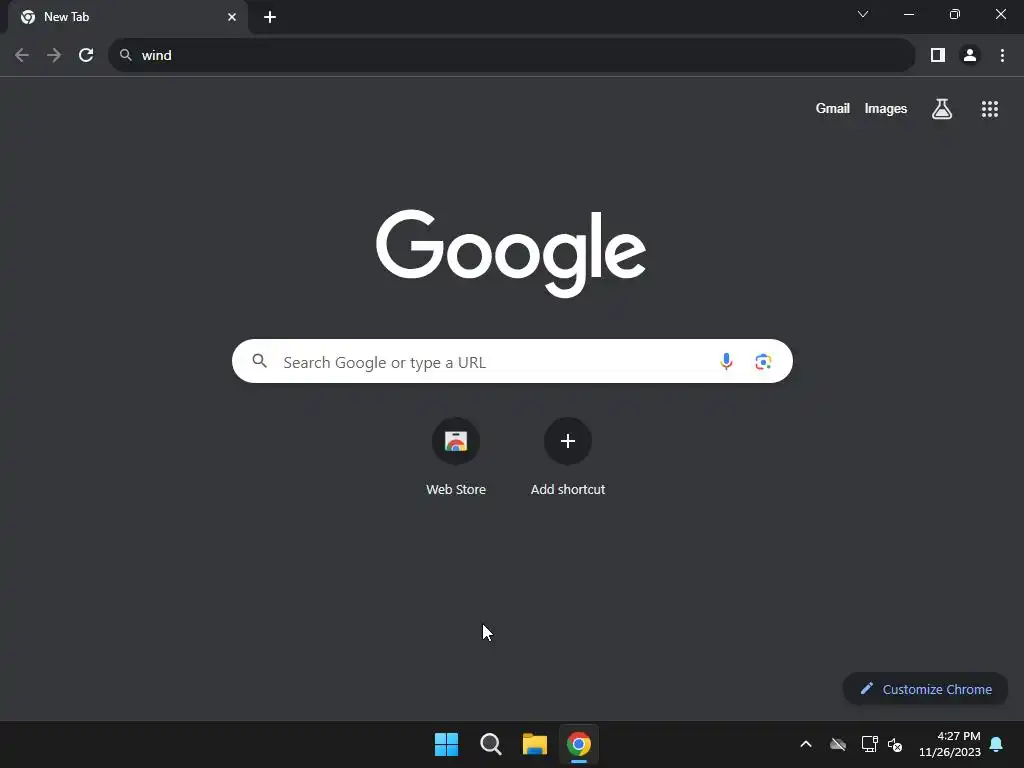The image size is (1024, 768).
Task: Open a new tab with plus button
Action: 270,17
